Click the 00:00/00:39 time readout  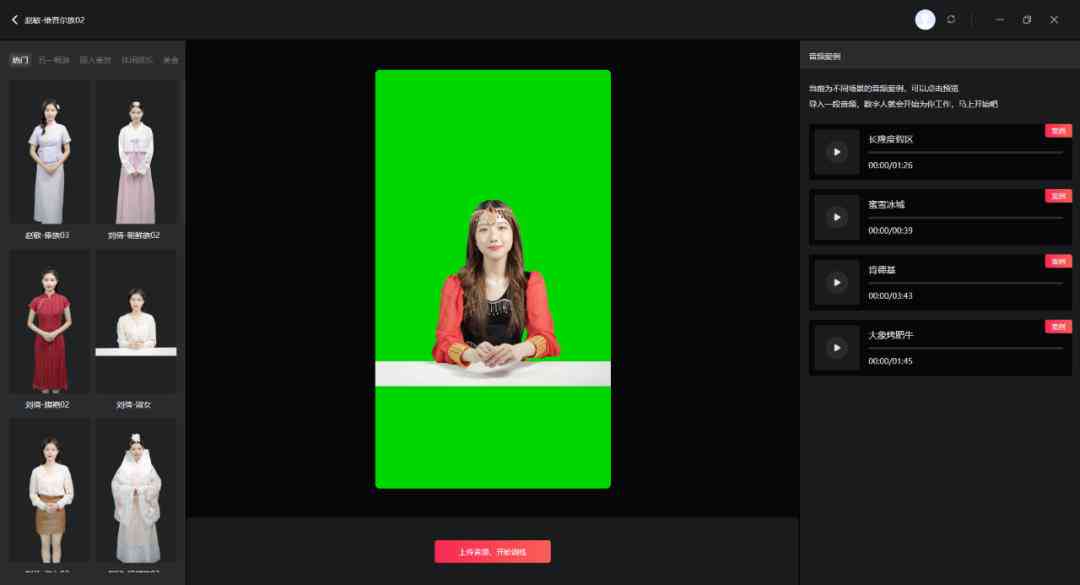[890, 231]
